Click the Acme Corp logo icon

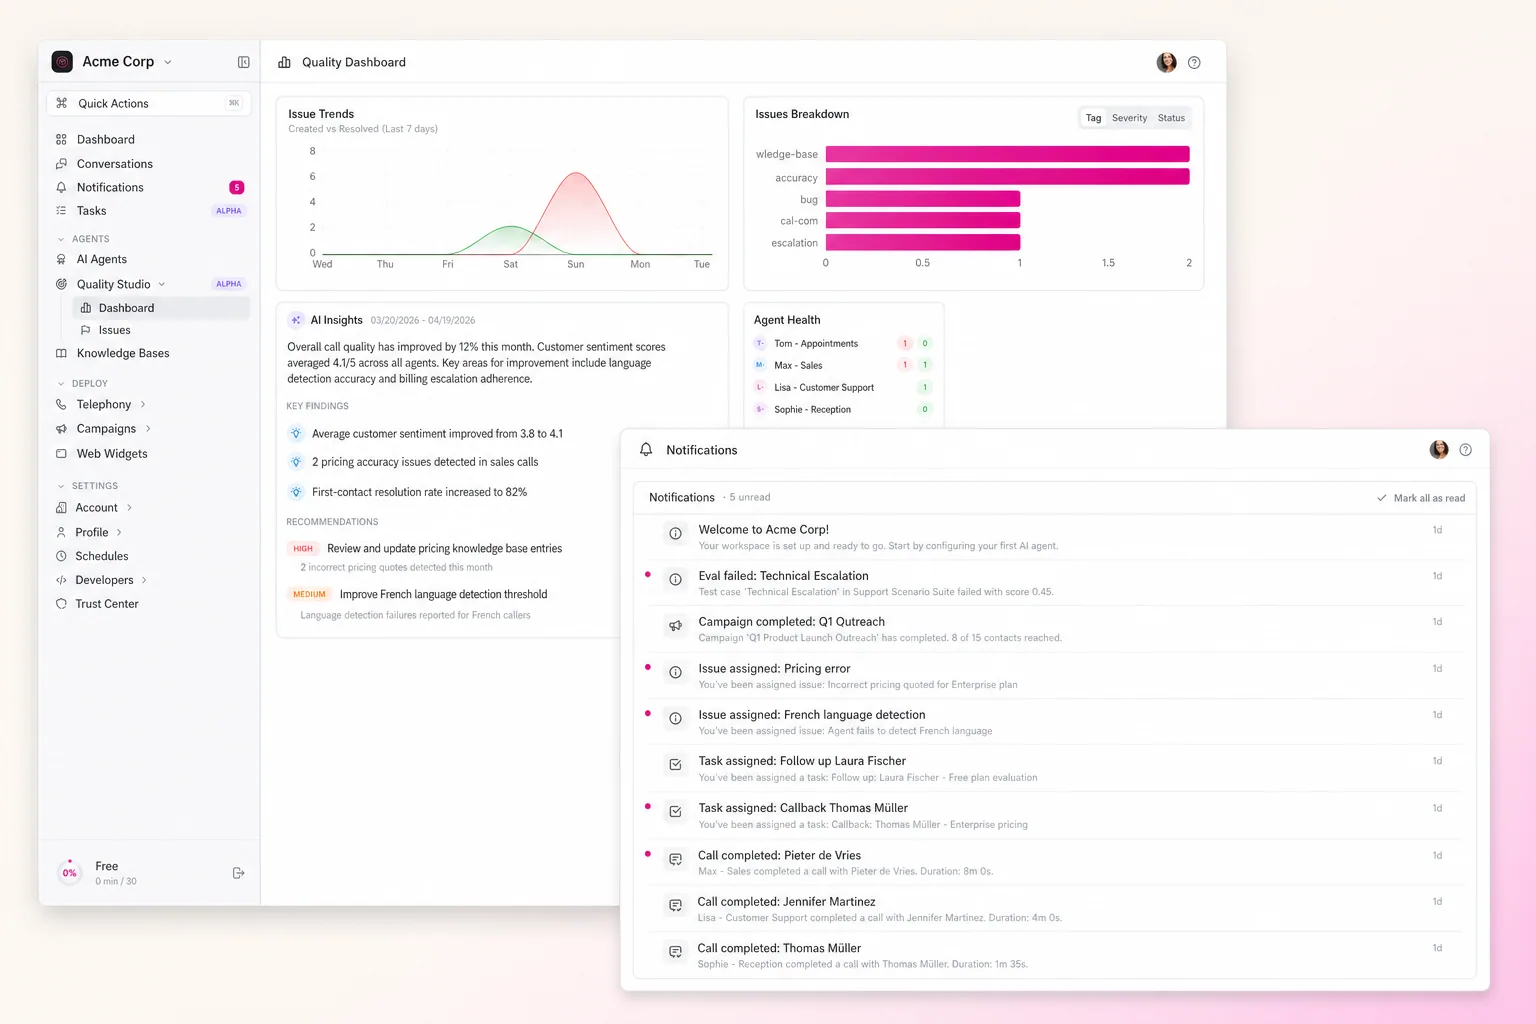tap(62, 62)
